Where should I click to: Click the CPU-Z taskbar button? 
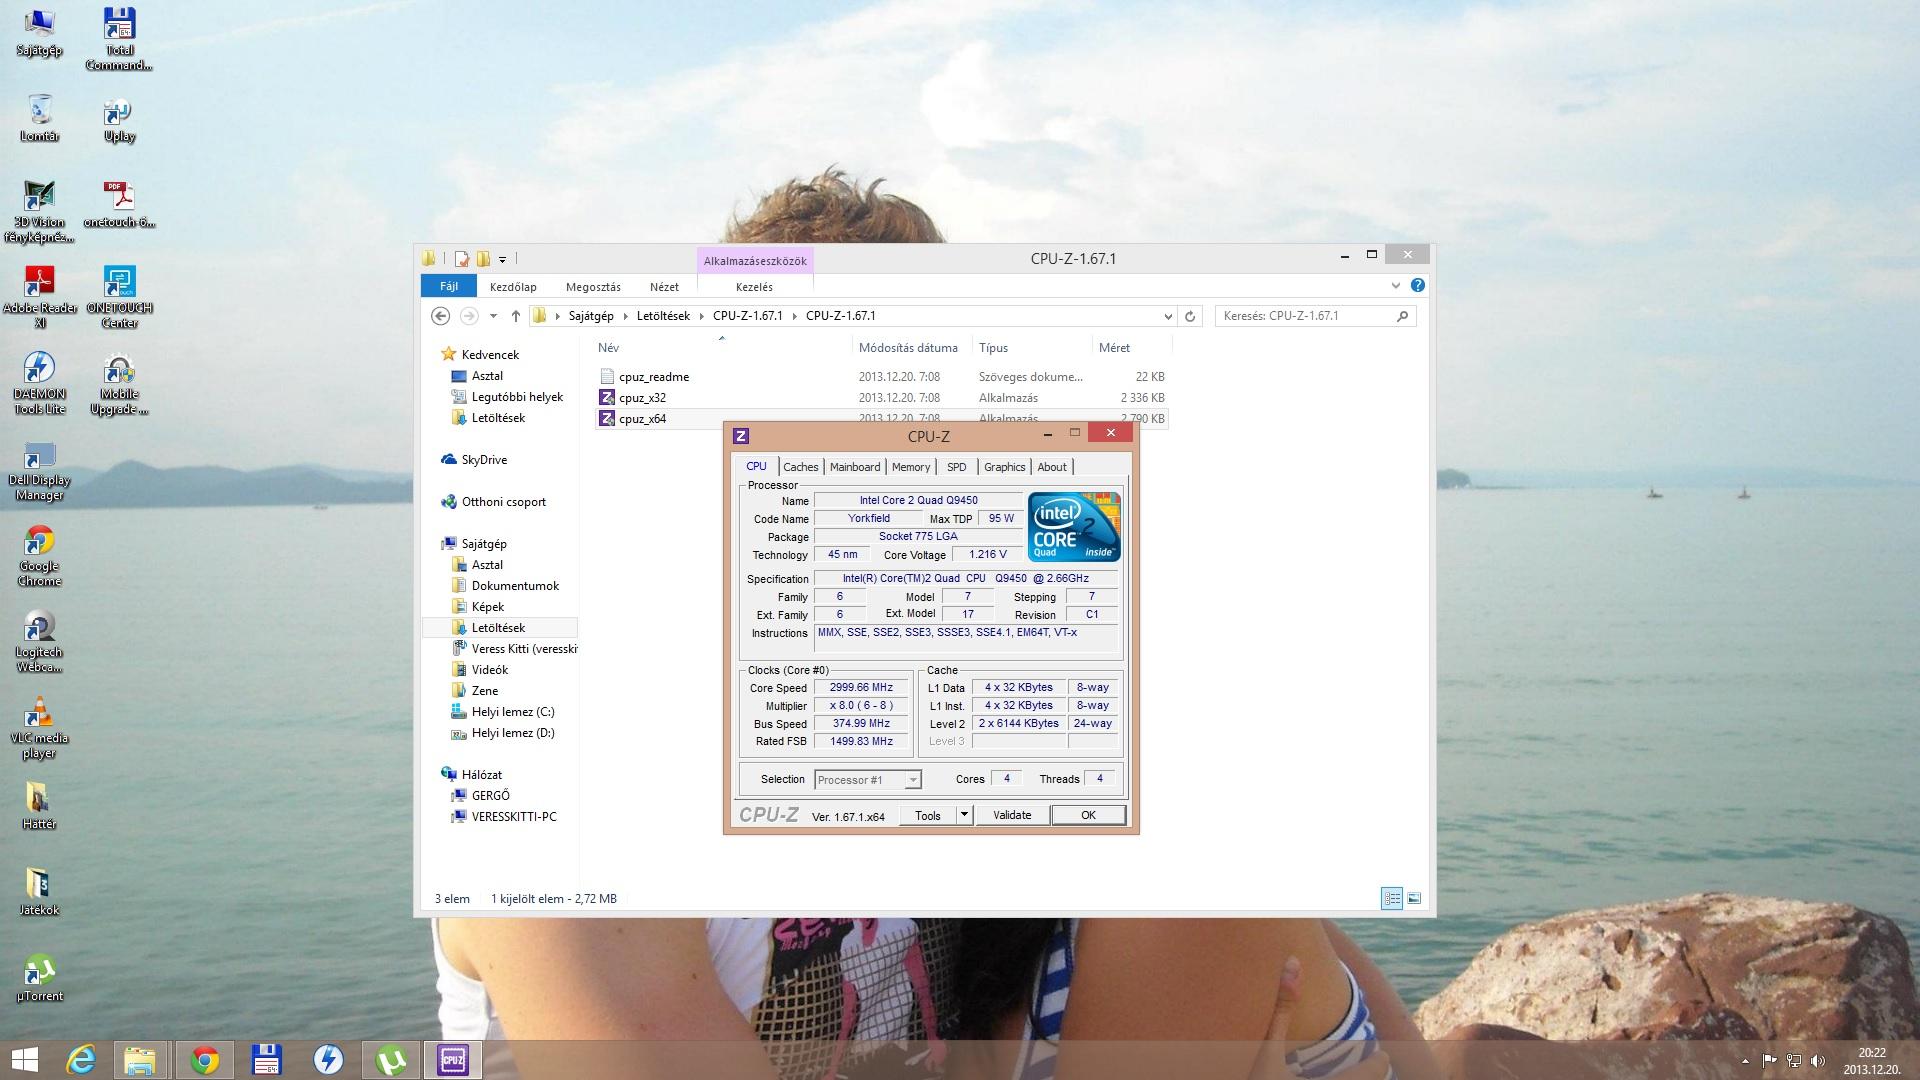[x=452, y=1060]
